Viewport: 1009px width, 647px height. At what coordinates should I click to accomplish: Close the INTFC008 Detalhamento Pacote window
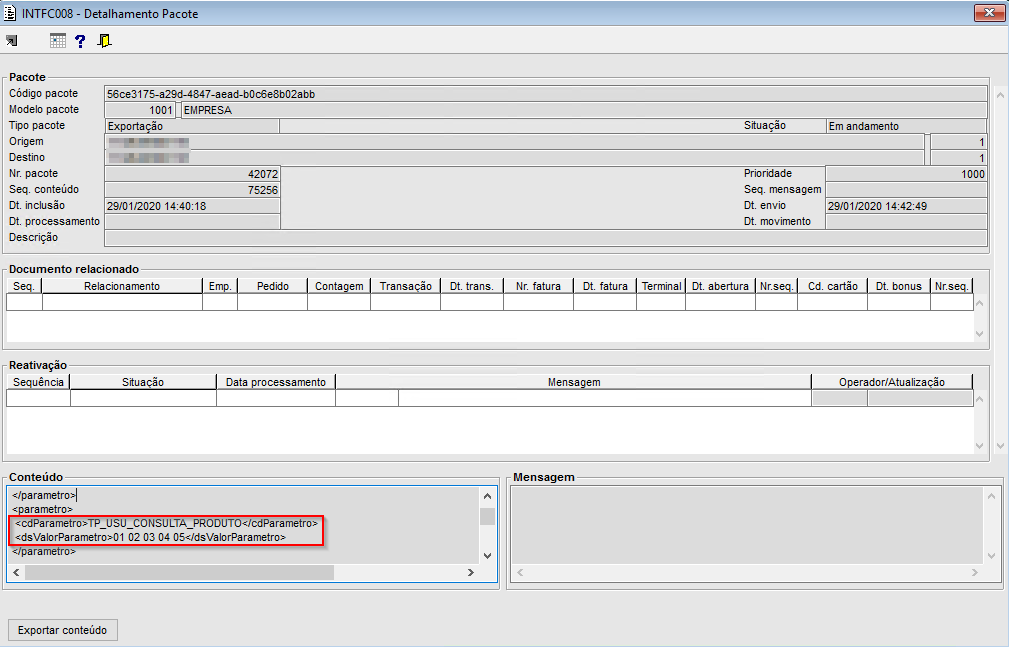pyautogui.click(x=989, y=12)
